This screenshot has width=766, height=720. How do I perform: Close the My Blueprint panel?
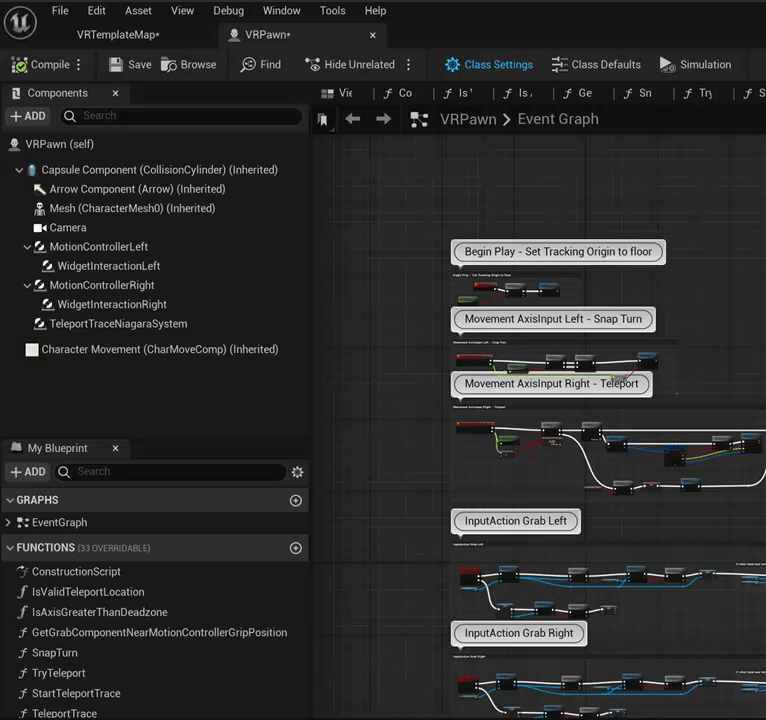pyautogui.click(x=115, y=448)
